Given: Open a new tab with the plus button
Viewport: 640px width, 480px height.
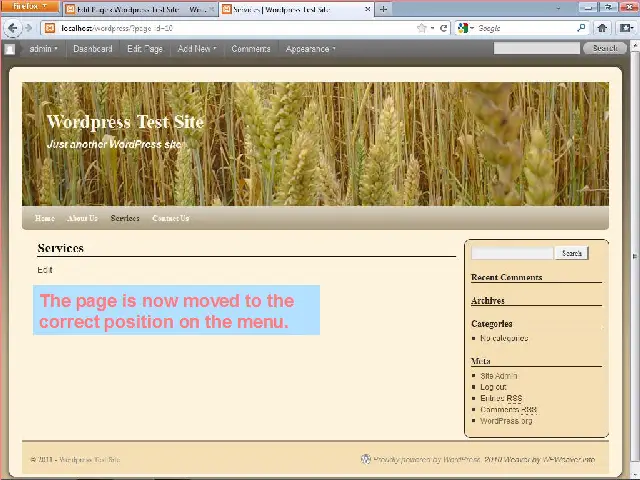Looking at the screenshot, I should pyautogui.click(x=383, y=9).
